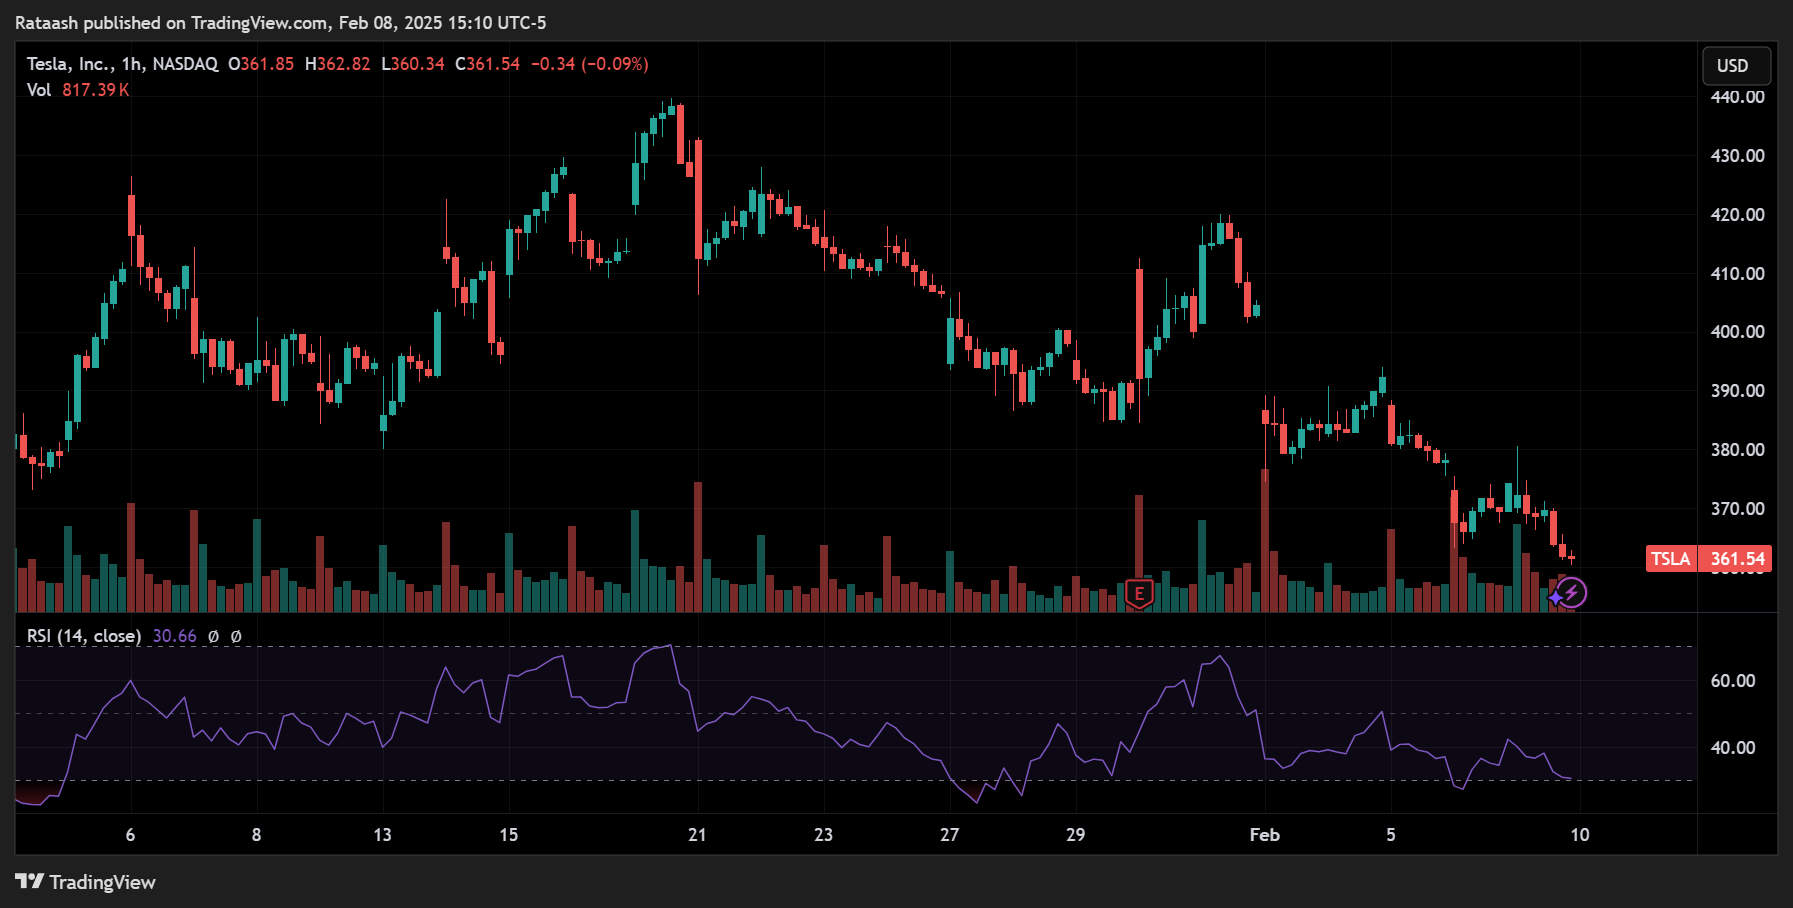The width and height of the screenshot is (1793, 908).
Task: Click the date label 29 on time axis
Action: click(1076, 835)
